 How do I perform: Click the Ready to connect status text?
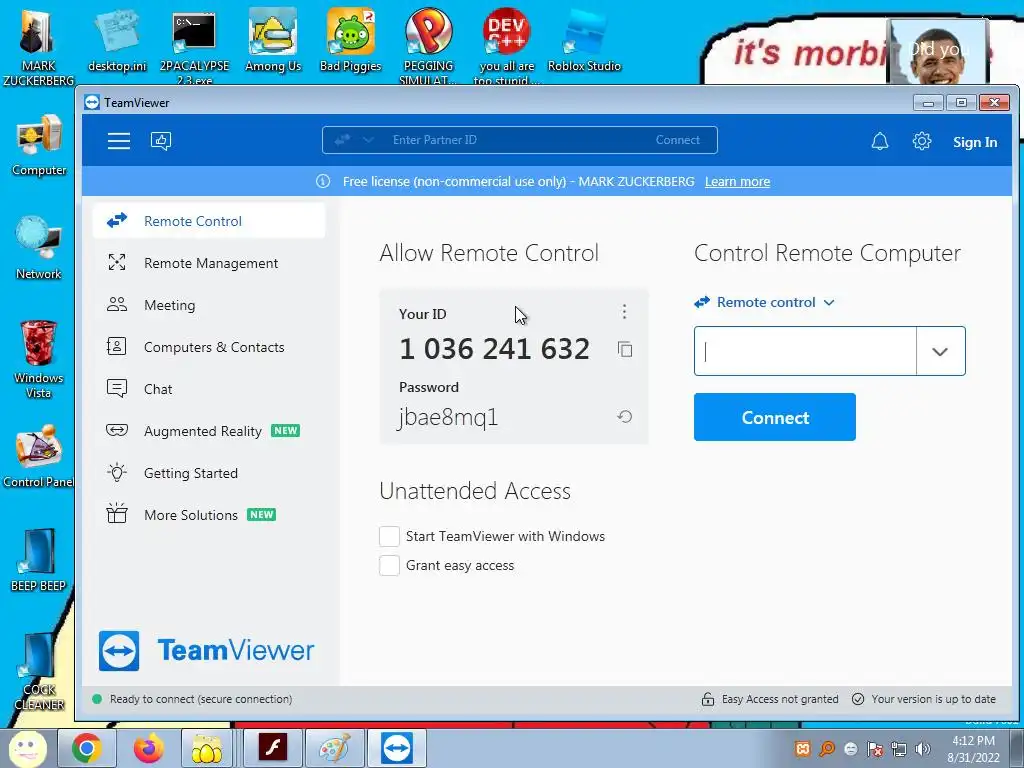(x=201, y=699)
